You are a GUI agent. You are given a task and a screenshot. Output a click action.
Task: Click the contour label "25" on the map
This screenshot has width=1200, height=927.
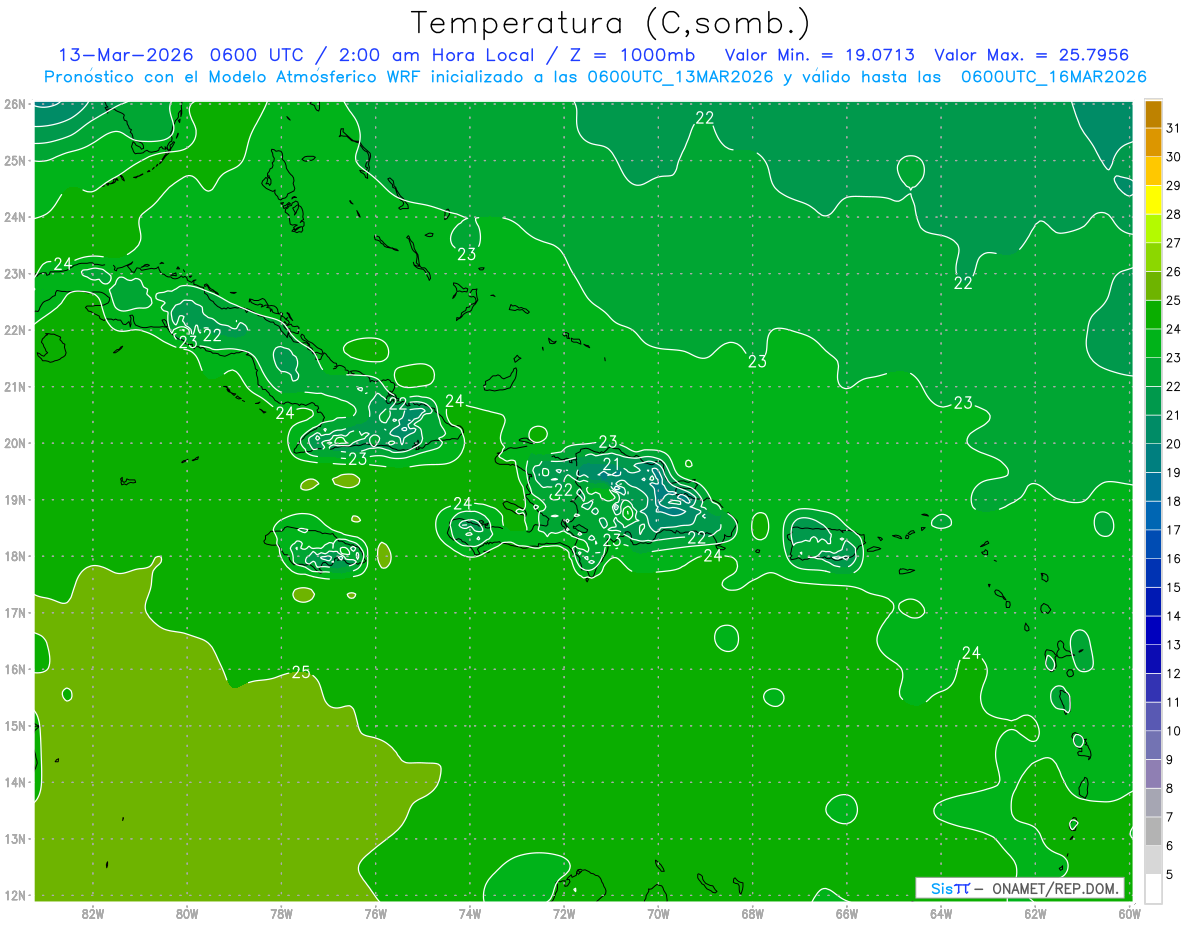click(x=301, y=672)
